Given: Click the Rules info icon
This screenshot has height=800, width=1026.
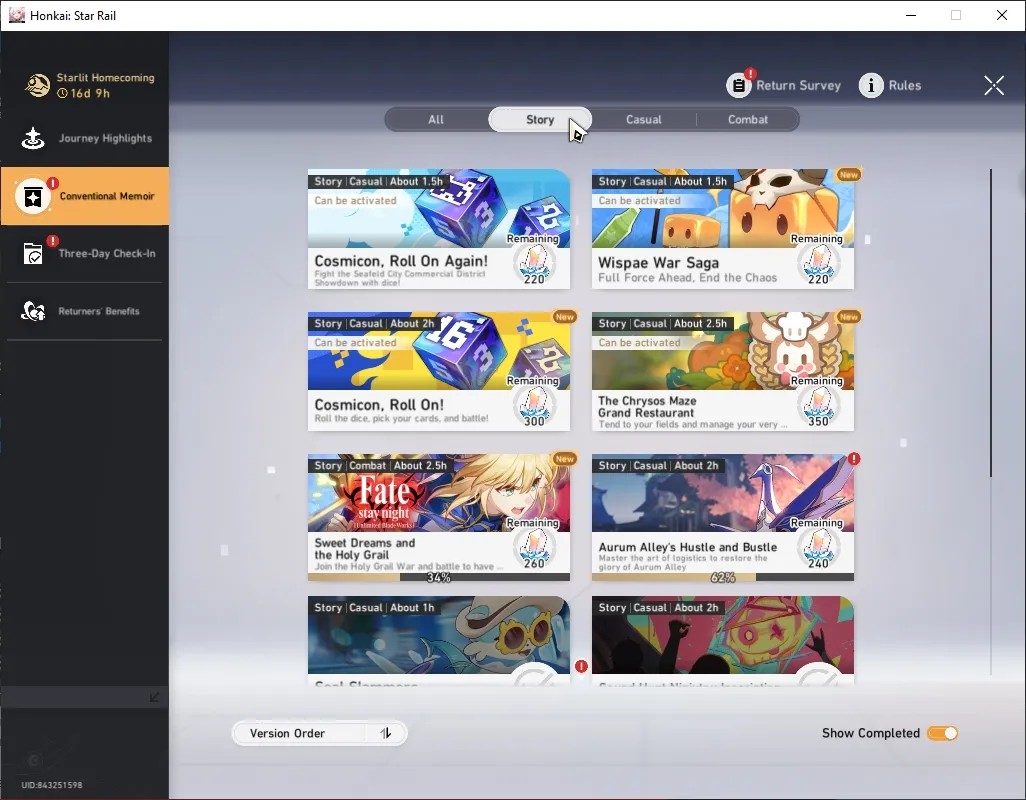Looking at the screenshot, I should coord(870,85).
